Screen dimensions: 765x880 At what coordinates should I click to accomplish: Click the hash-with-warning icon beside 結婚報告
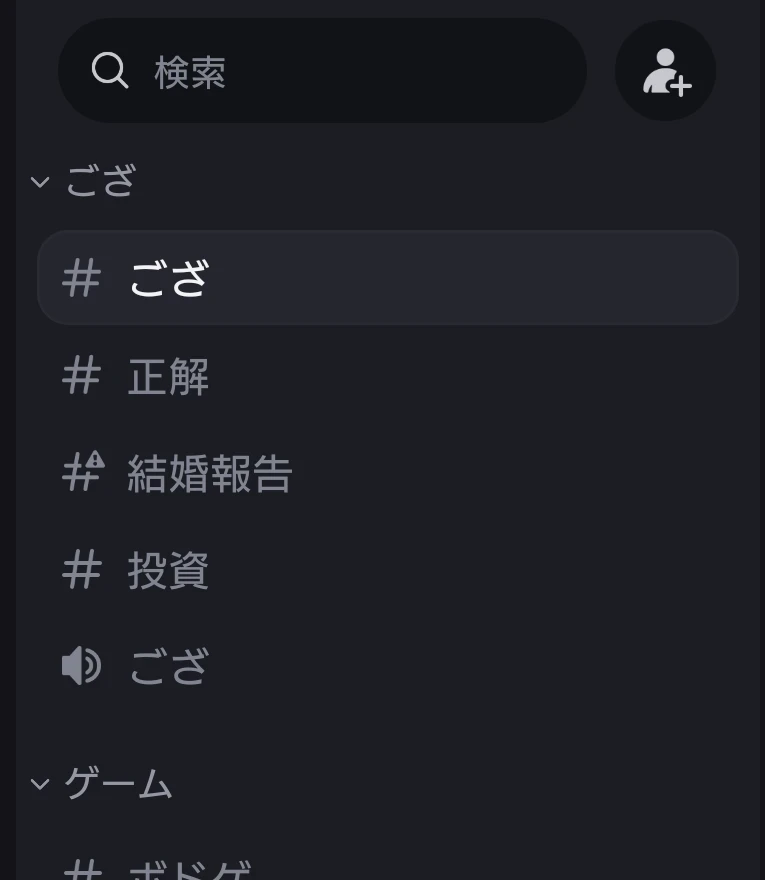point(83,471)
